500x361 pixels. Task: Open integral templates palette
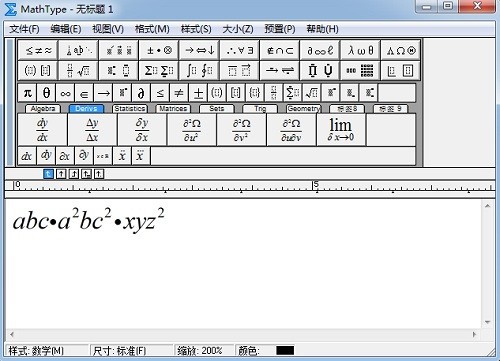[x=199, y=70]
